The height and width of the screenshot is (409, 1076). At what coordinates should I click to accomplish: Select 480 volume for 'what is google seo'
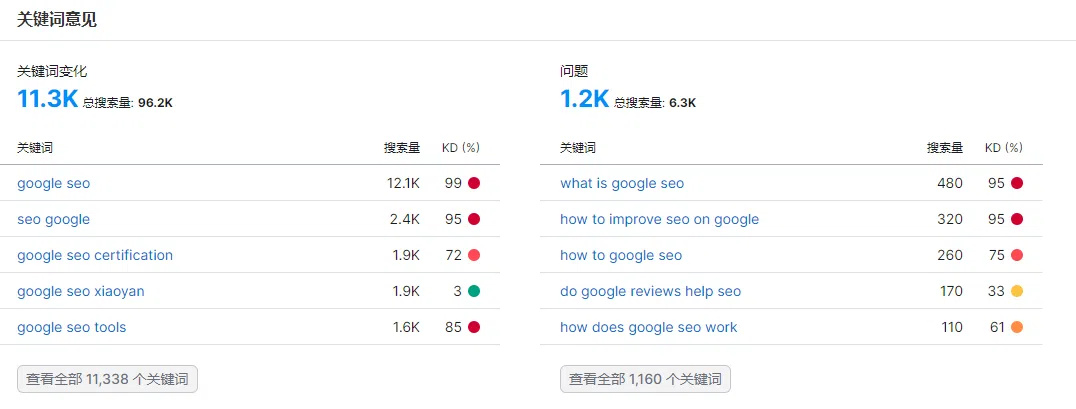click(950, 183)
